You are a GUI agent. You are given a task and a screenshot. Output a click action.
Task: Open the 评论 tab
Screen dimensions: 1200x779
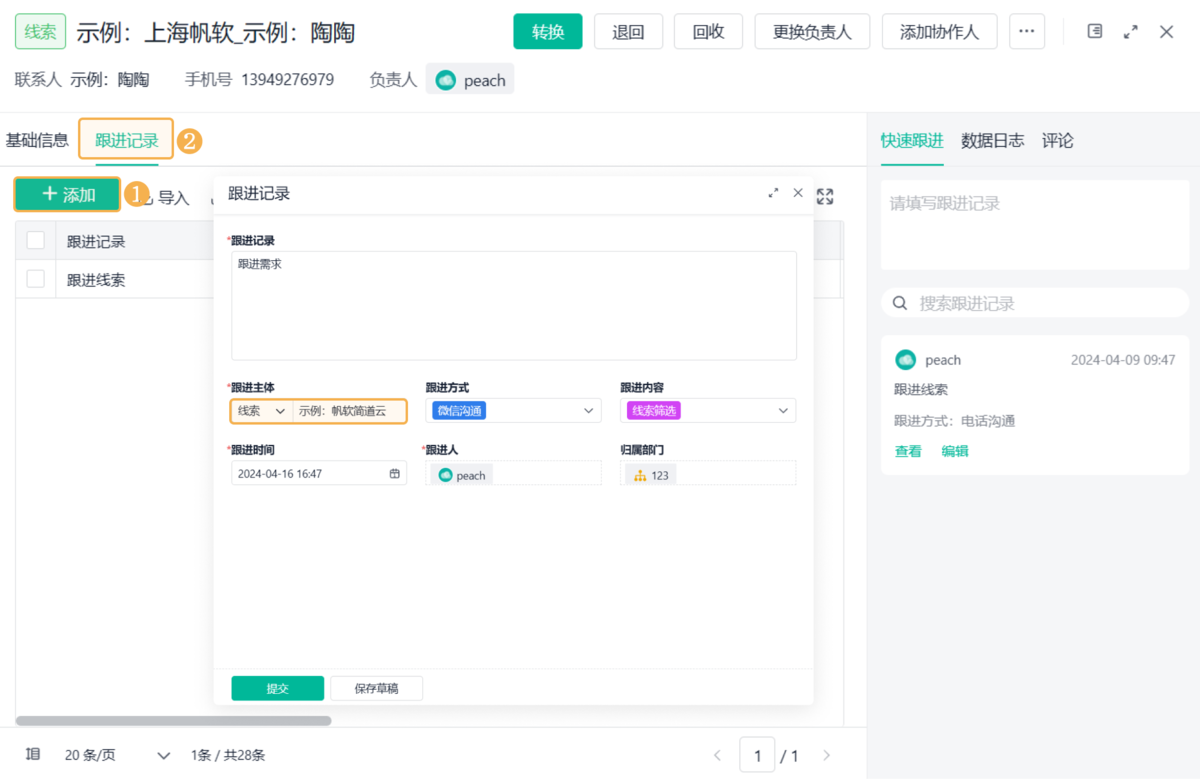(1058, 141)
